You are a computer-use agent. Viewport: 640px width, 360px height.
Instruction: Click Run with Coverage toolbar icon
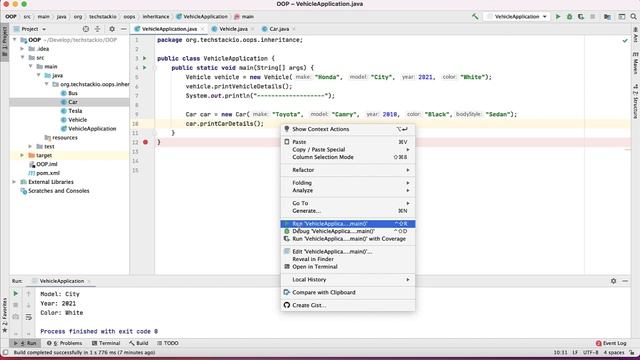click(581, 17)
